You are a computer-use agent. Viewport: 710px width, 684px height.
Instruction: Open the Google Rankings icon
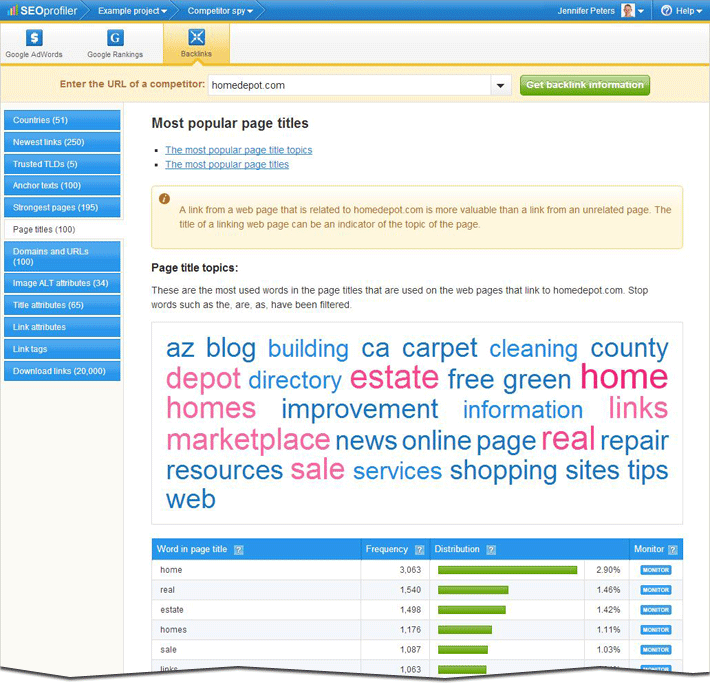(115, 38)
